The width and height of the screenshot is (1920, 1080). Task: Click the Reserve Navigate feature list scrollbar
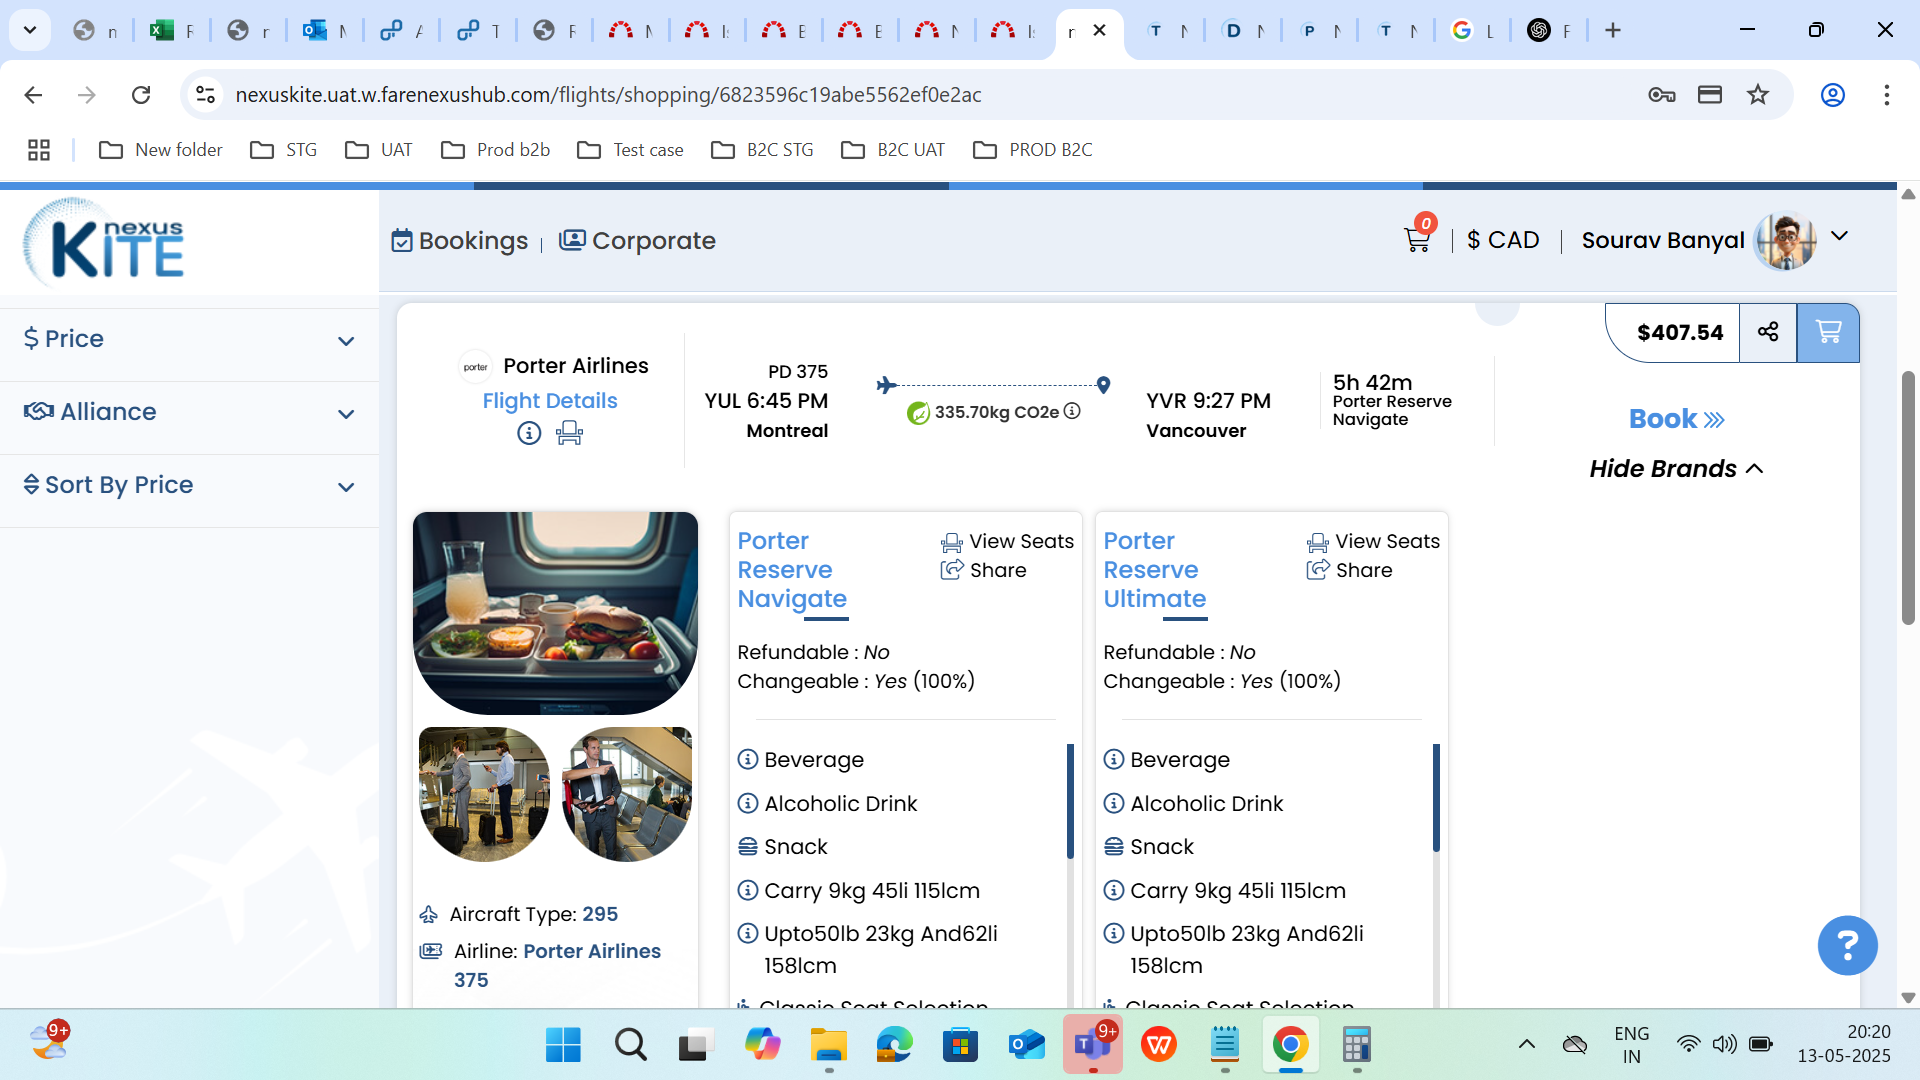pos(1070,801)
